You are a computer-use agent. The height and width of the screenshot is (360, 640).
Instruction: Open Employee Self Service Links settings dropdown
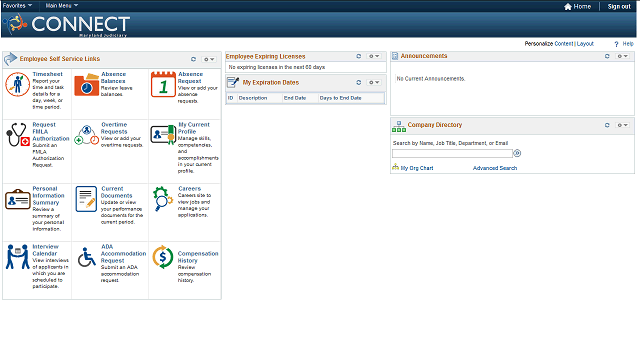(x=209, y=60)
